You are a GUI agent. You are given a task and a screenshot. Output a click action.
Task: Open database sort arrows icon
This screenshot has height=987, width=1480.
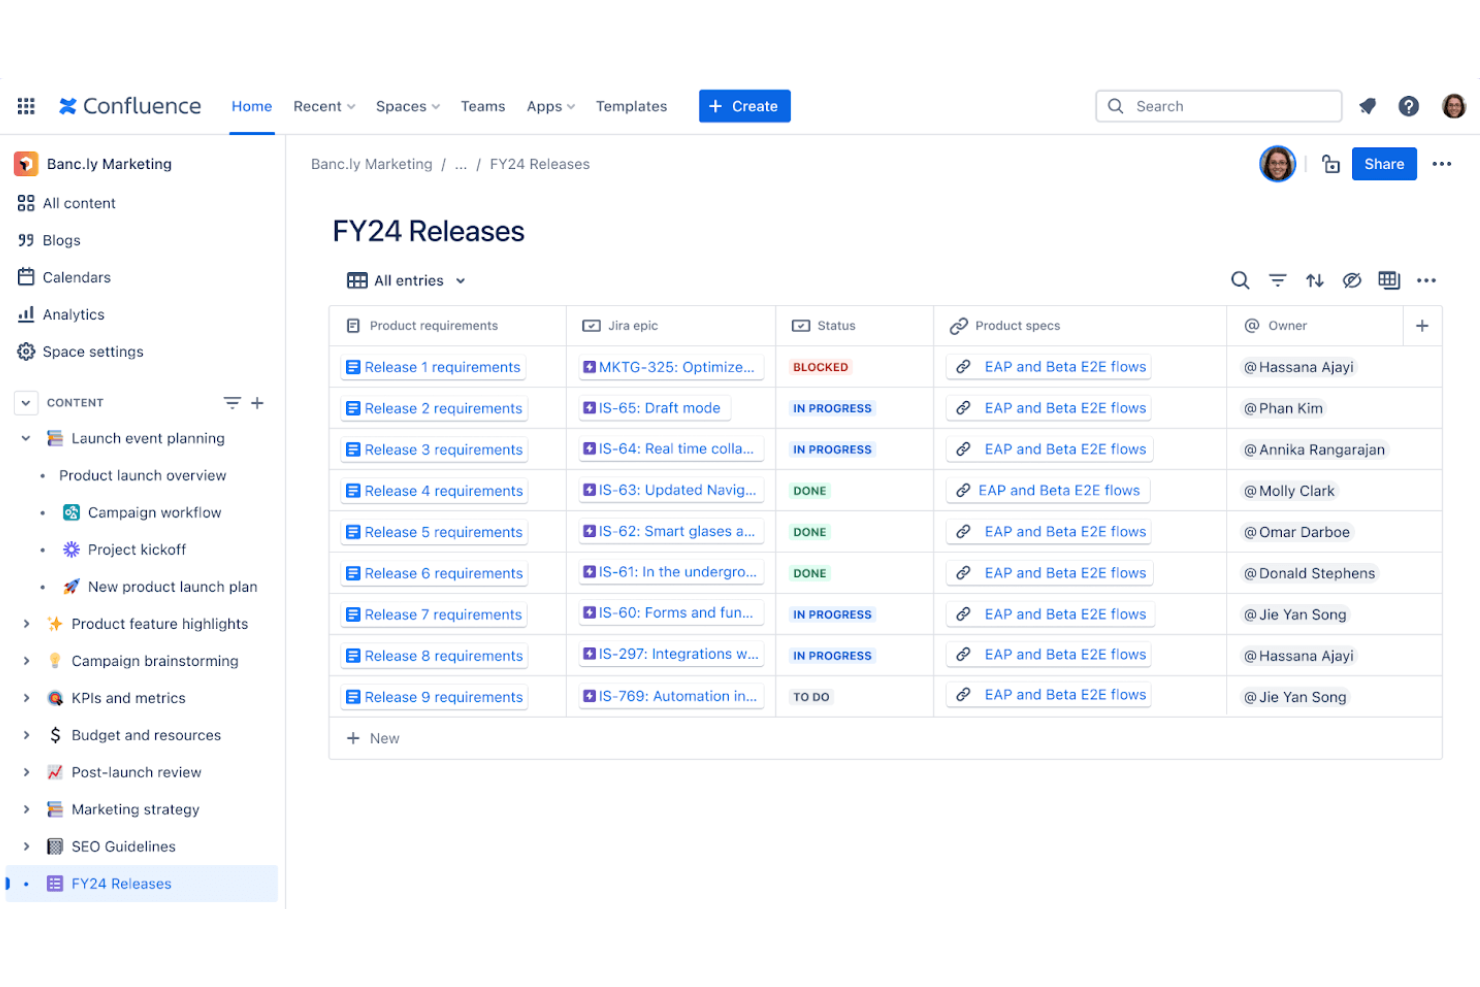click(1315, 281)
